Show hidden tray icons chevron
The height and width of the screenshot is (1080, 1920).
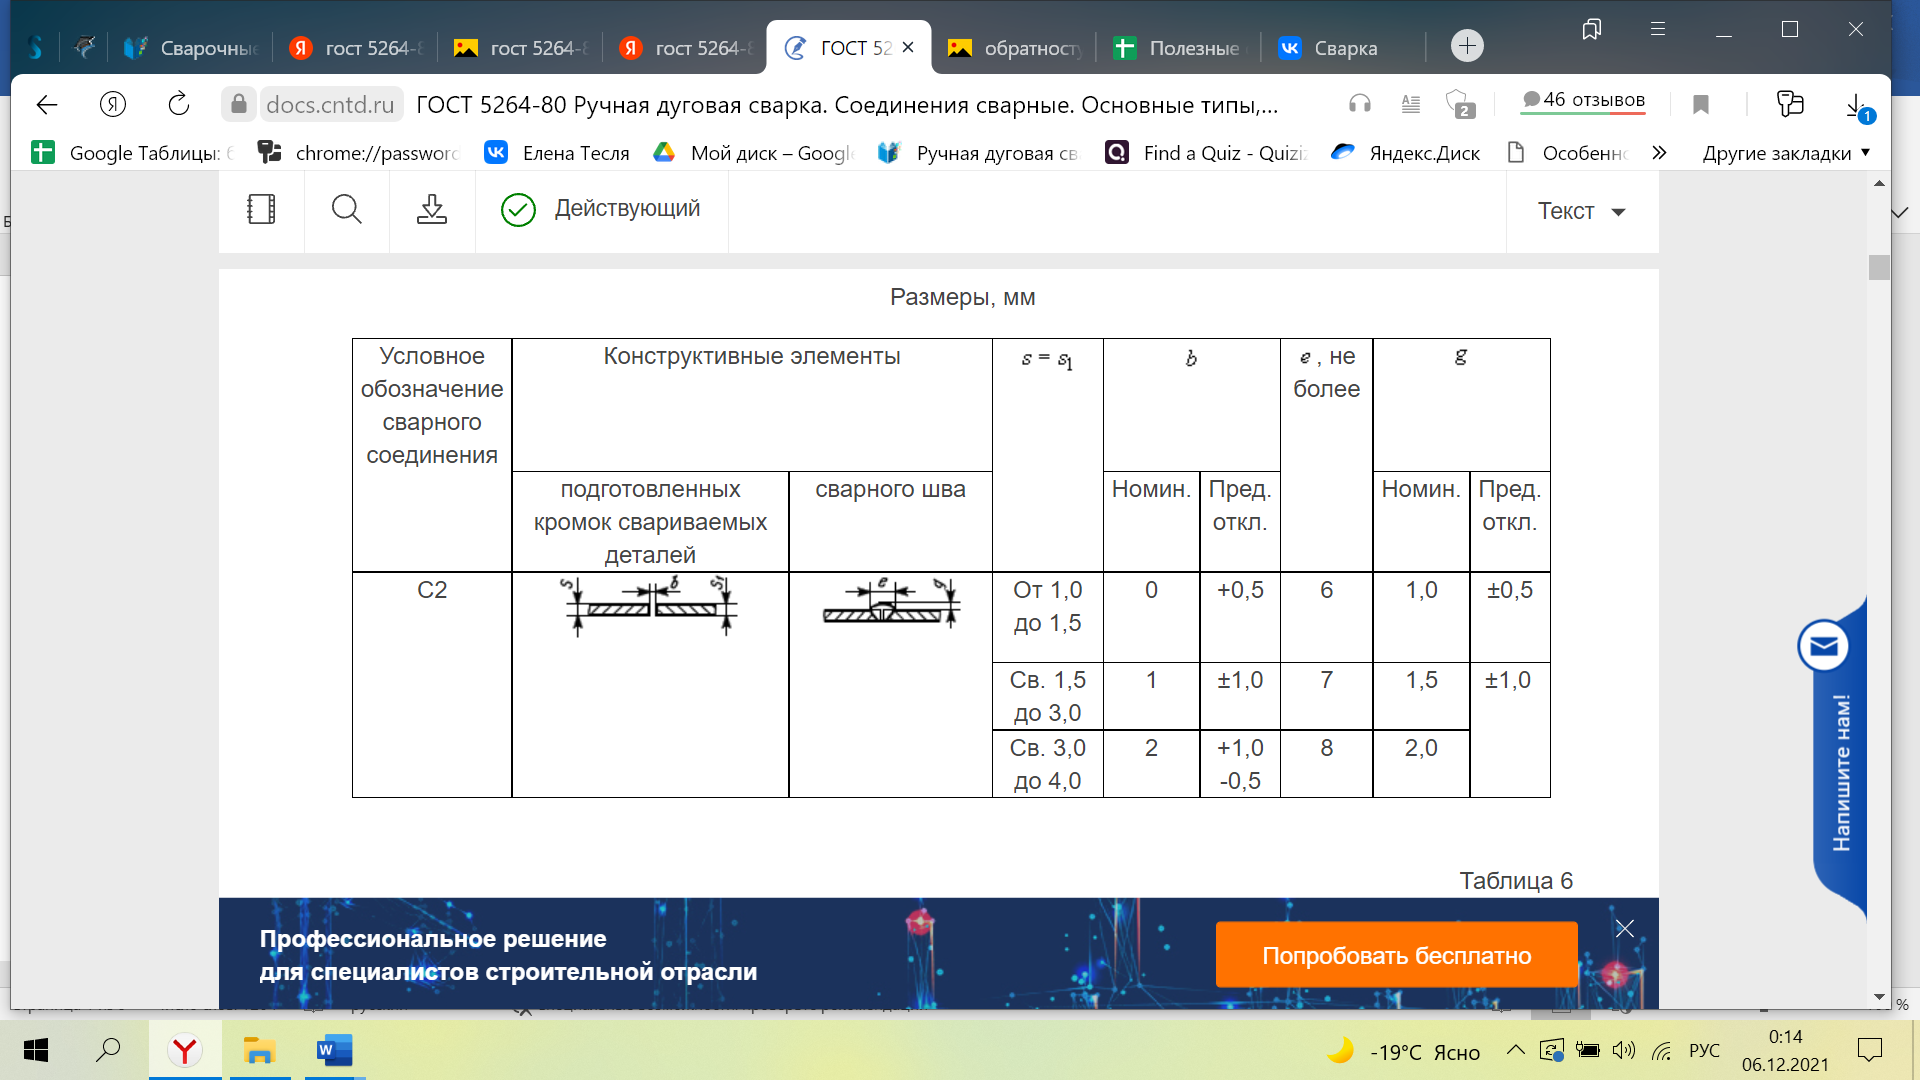tap(1516, 1050)
